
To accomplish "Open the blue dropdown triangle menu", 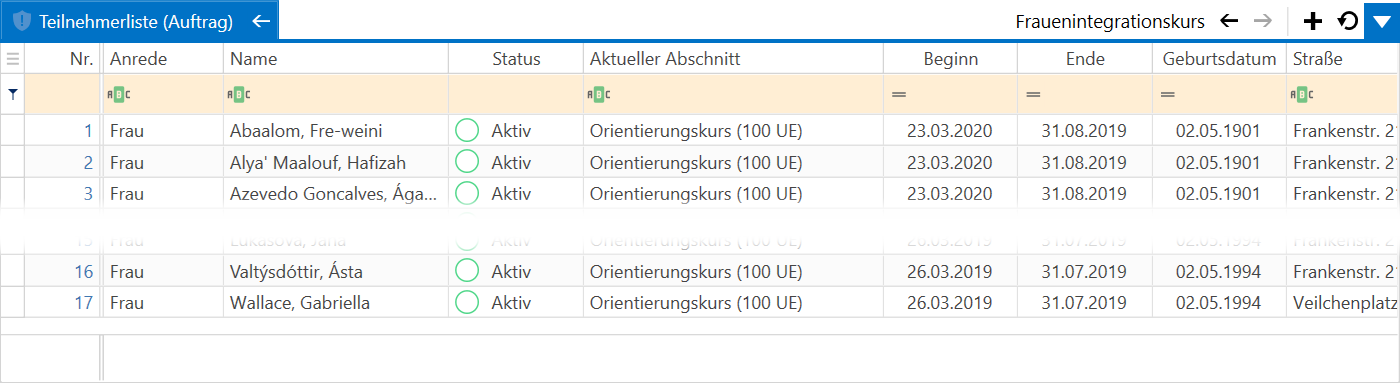I will click(x=1382, y=21).
